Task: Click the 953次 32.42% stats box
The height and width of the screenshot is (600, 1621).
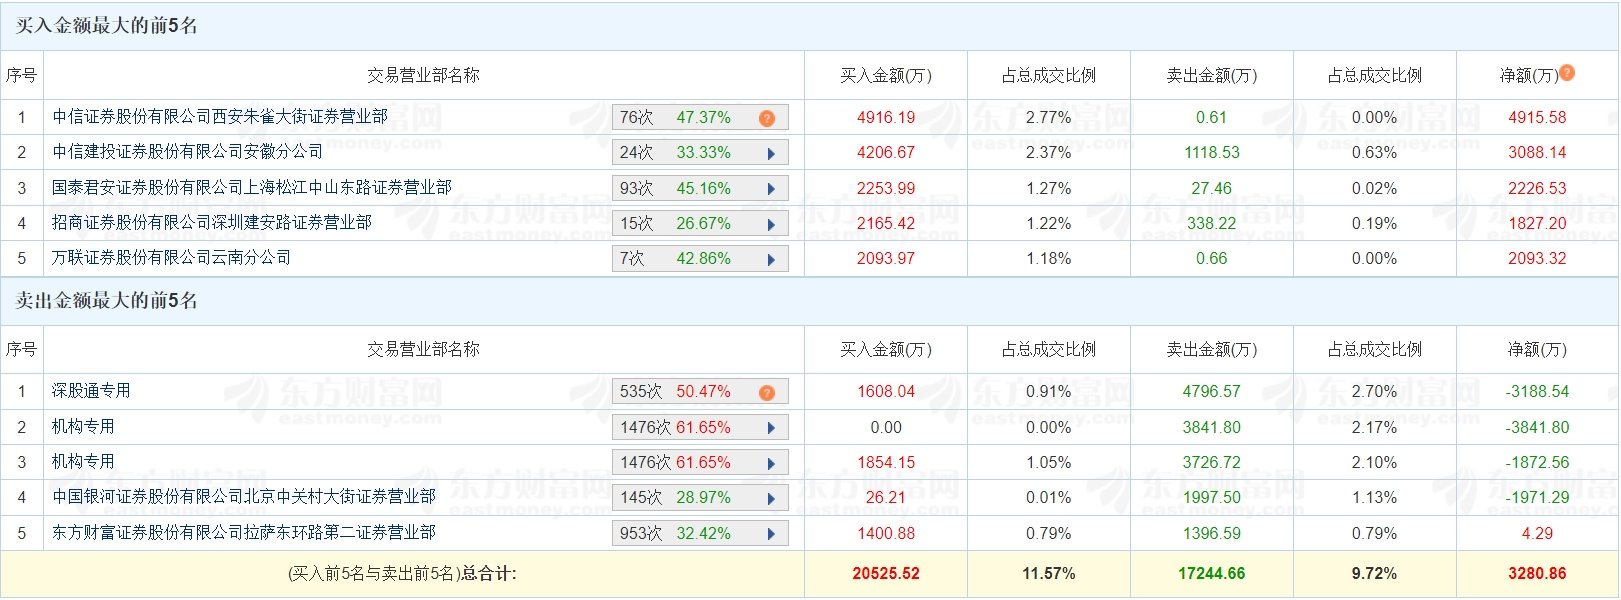Action: 700,533
